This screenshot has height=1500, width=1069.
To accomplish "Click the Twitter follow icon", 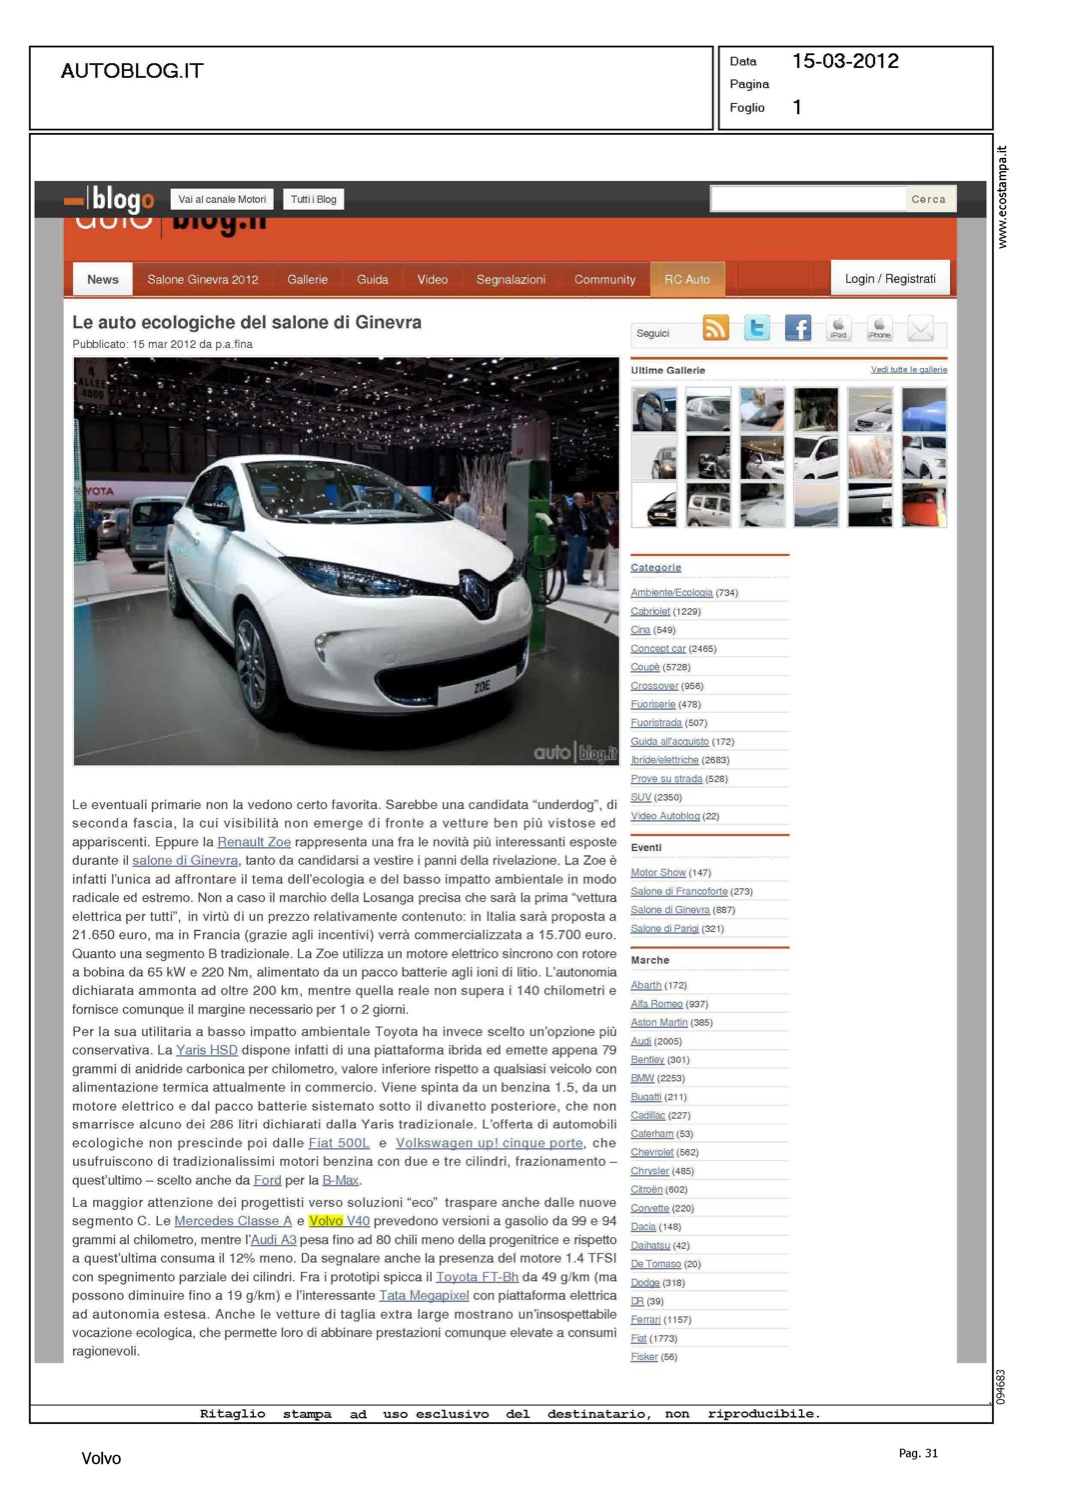I will (x=757, y=328).
